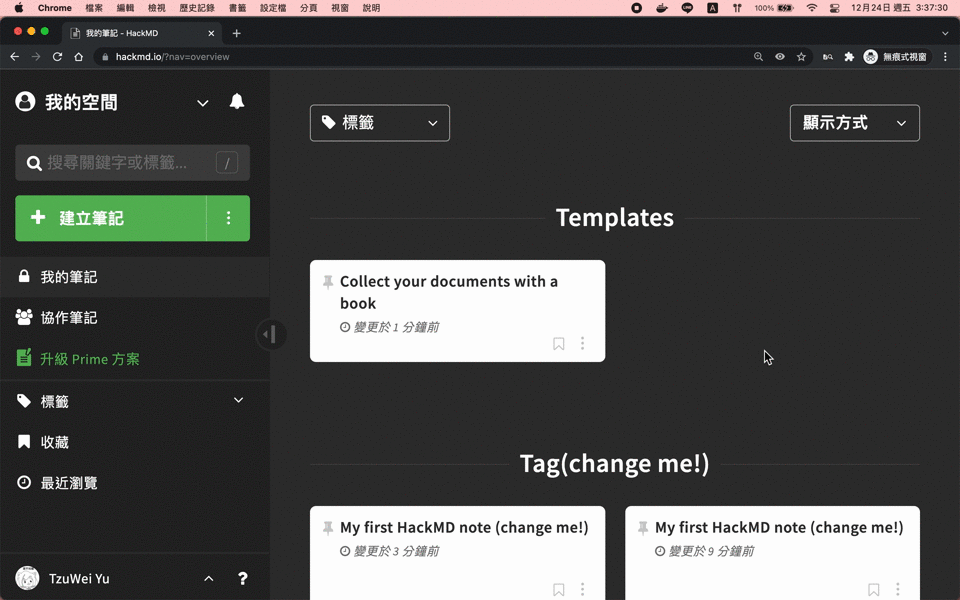Screen dimensions: 960x600
Task: Select the 我的筆記 - HackMD browser tab
Action: tap(142, 33)
